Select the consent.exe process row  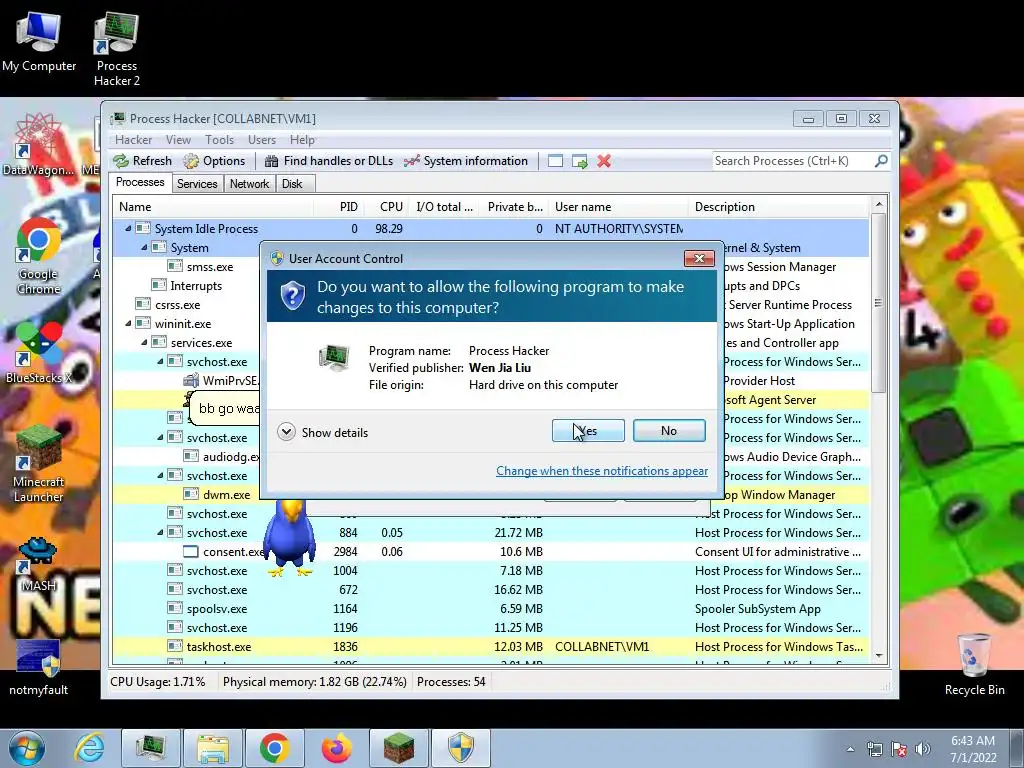pyautogui.click(x=491, y=552)
